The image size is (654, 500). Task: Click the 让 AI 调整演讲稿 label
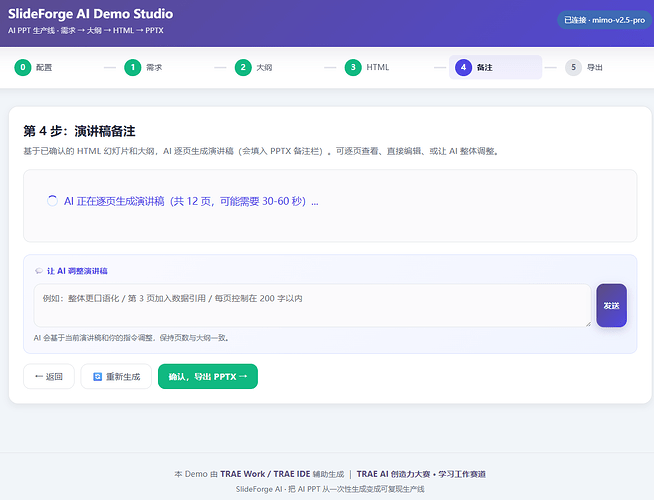(77, 271)
